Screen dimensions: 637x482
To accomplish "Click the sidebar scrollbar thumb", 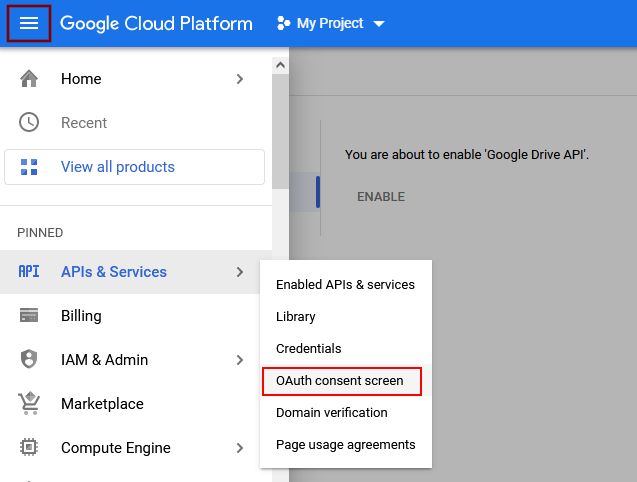I will click(x=280, y=131).
